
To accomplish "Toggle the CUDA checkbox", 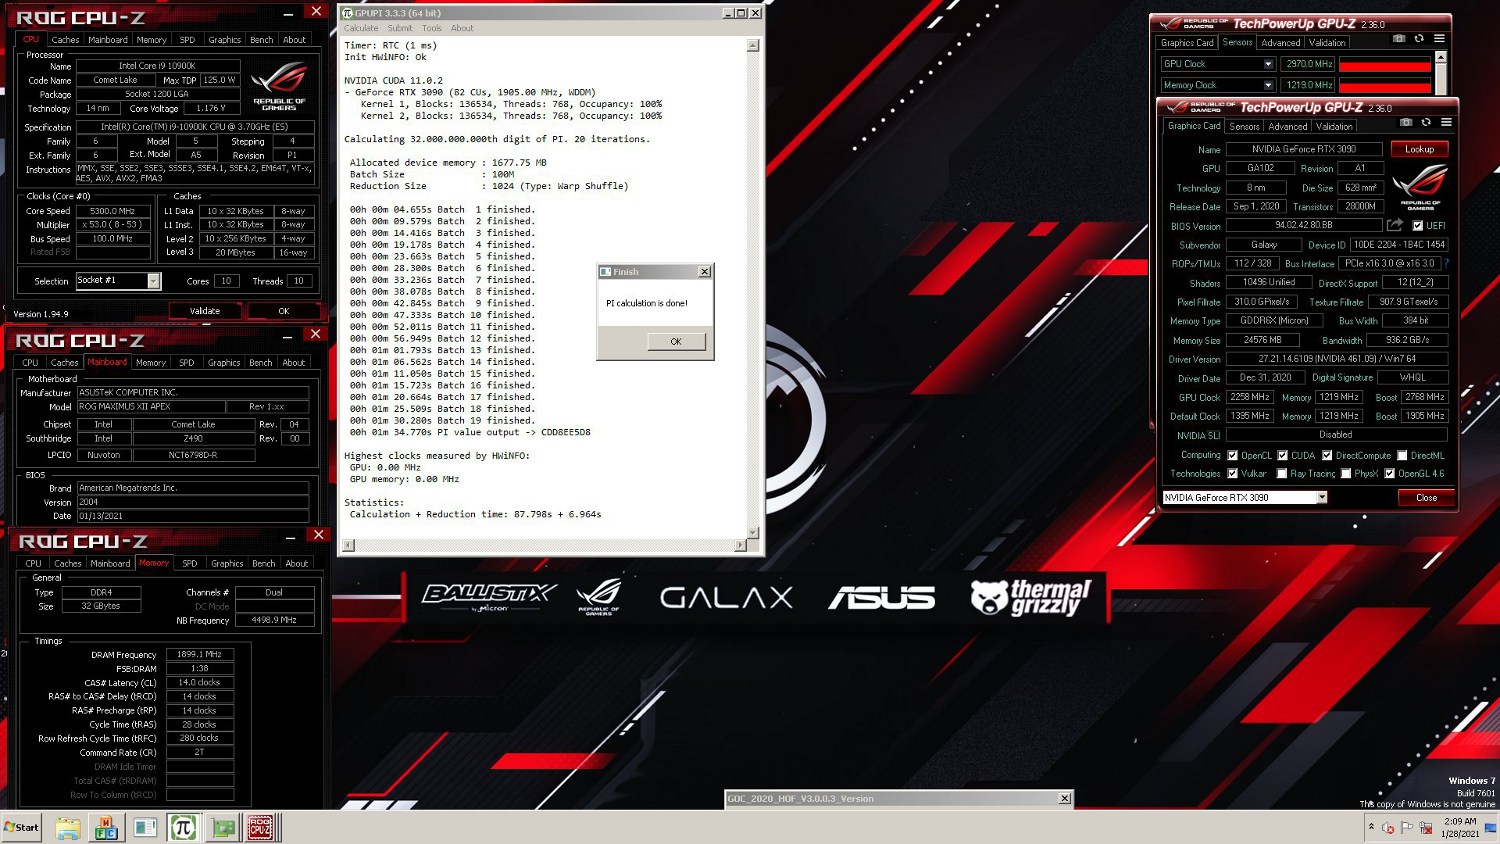I will pos(1282,455).
